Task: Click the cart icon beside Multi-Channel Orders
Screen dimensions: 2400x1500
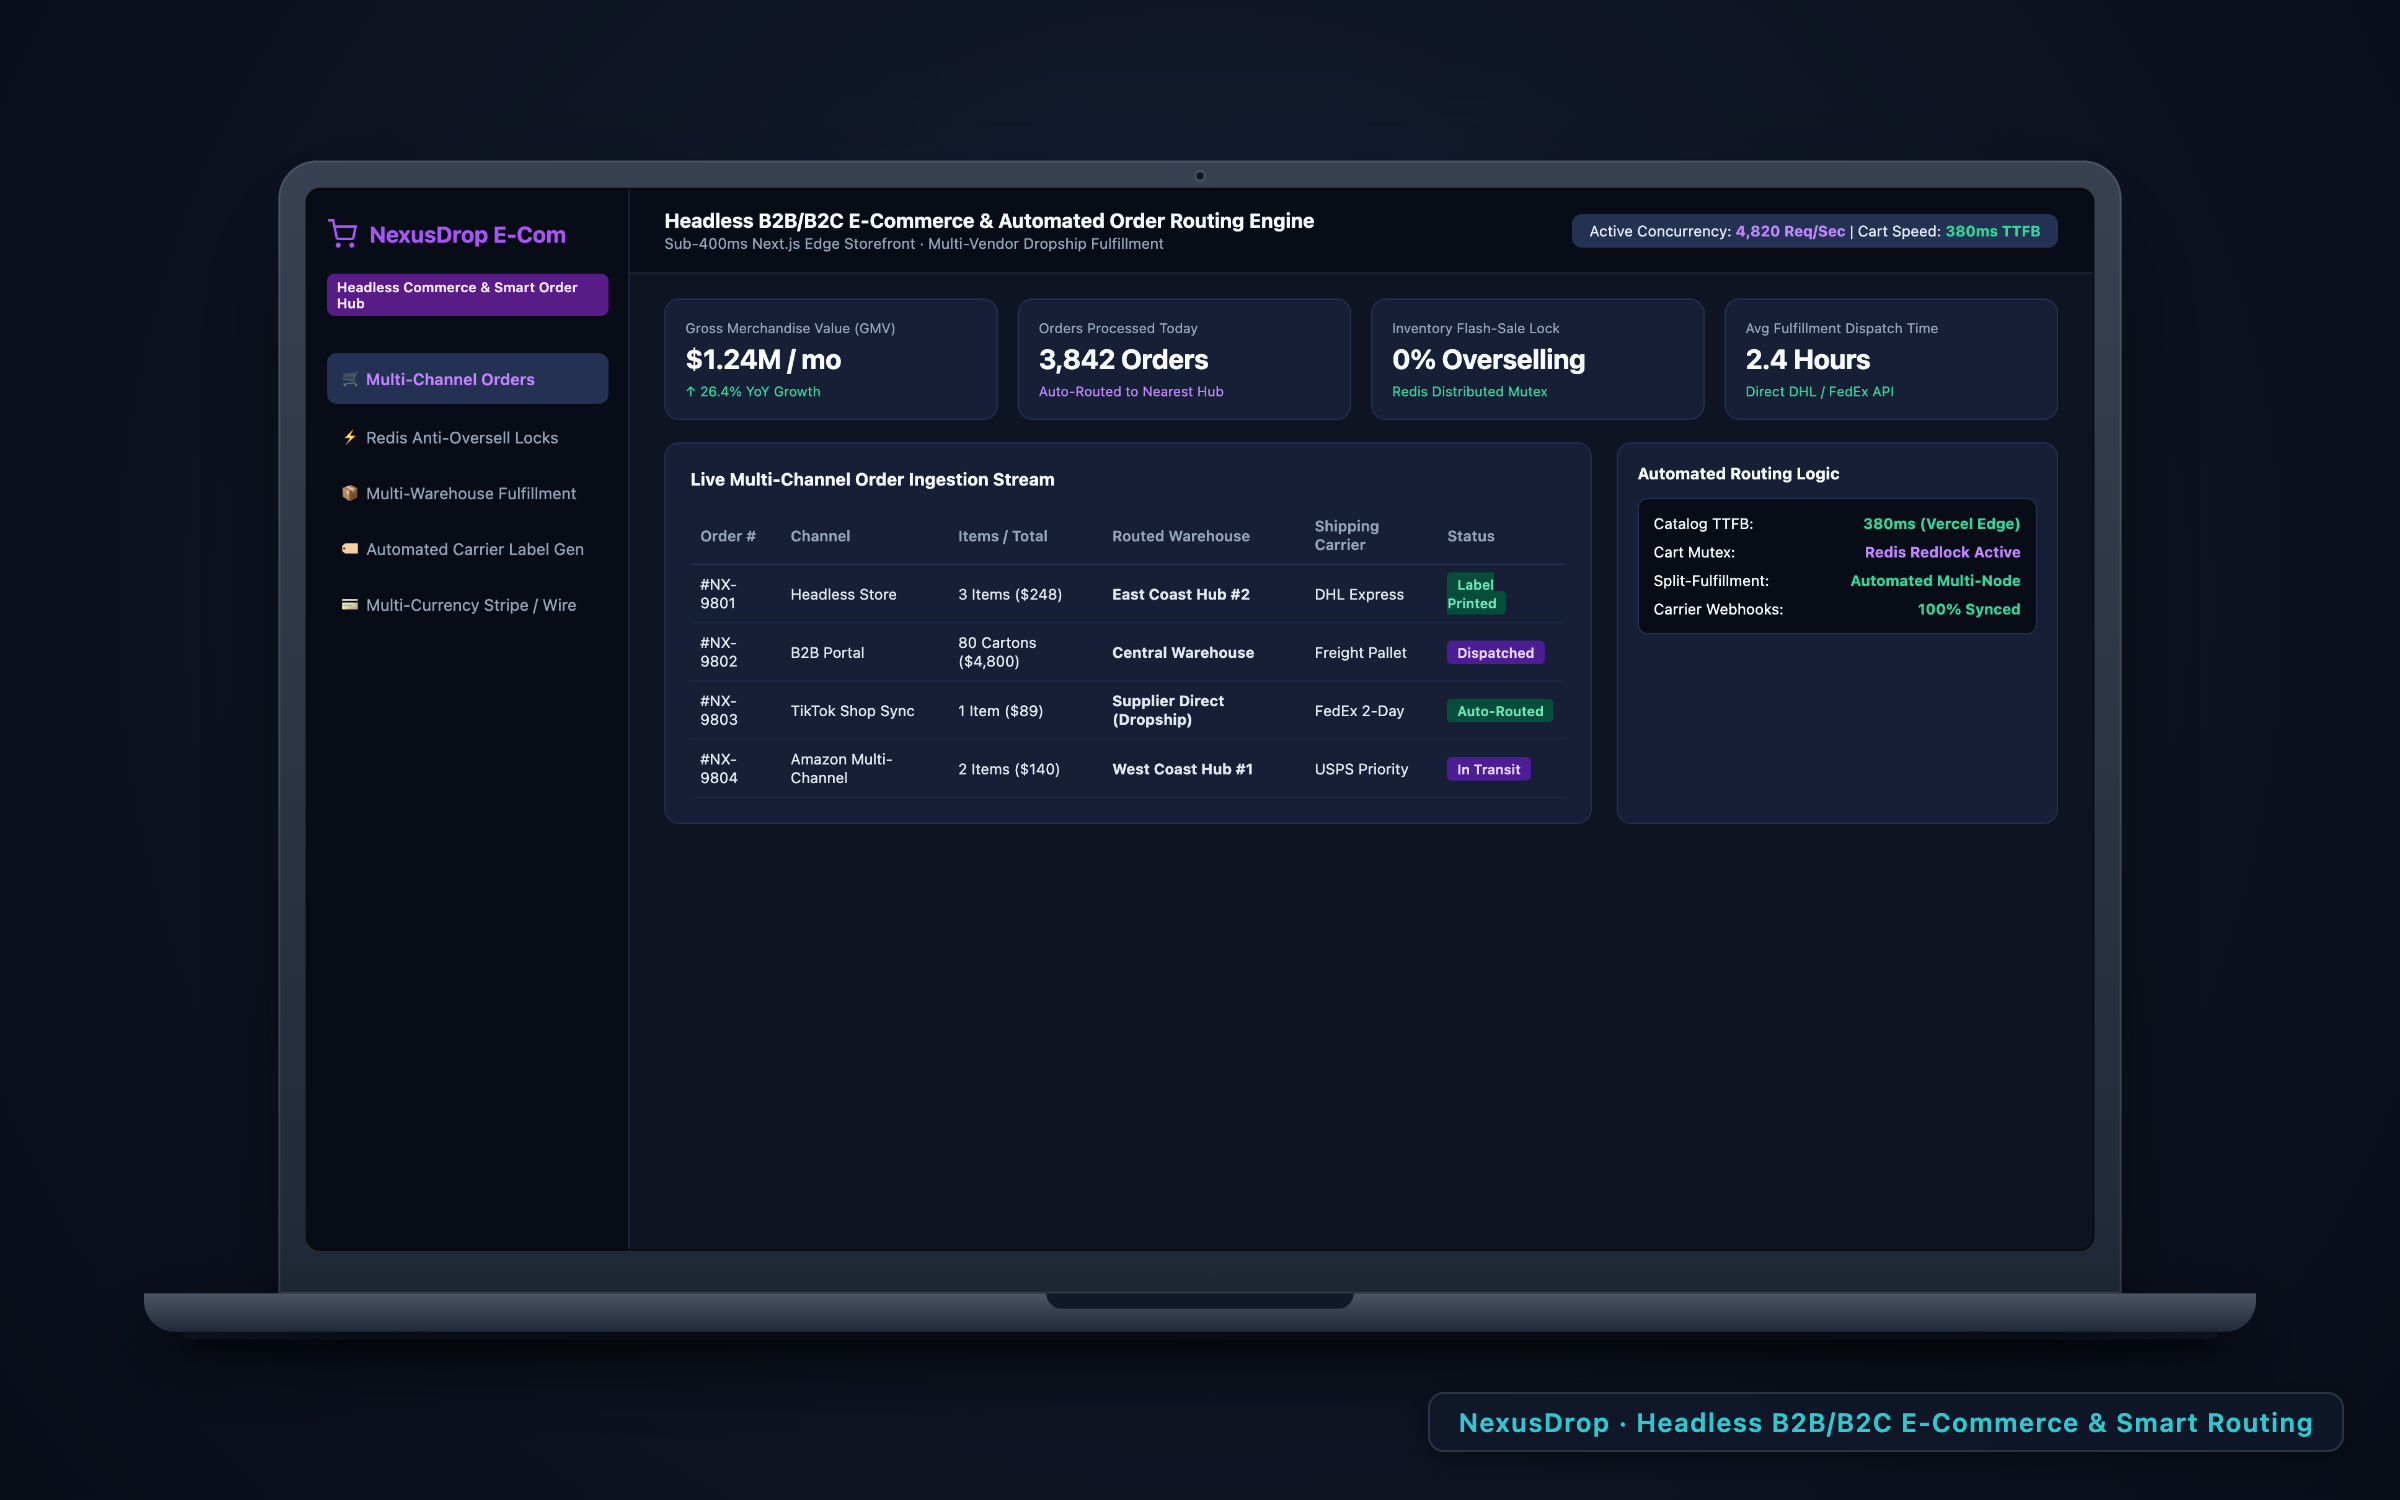Action: tap(350, 379)
